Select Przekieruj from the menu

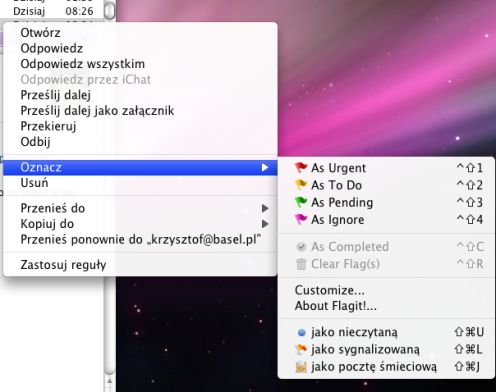(140, 126)
